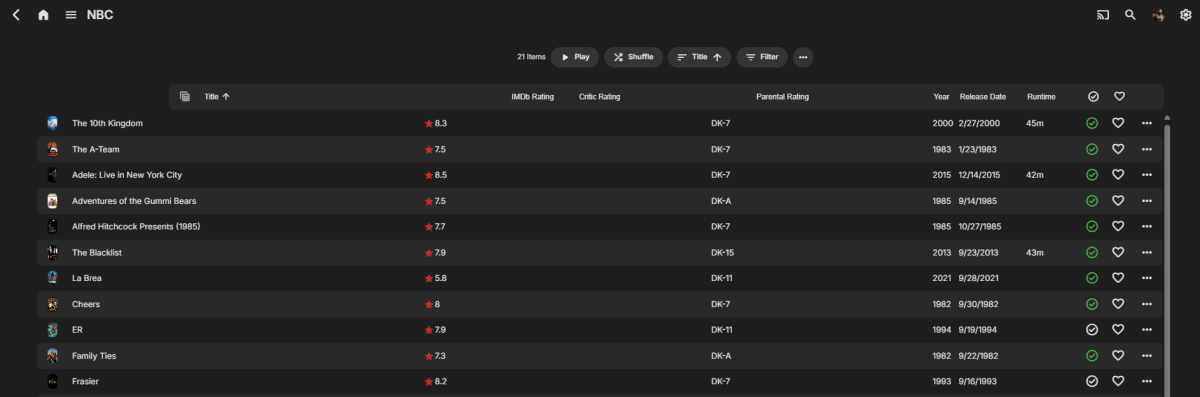This screenshot has height=397, width=1200.
Task: Open more options for ER
Action: 1146,329
